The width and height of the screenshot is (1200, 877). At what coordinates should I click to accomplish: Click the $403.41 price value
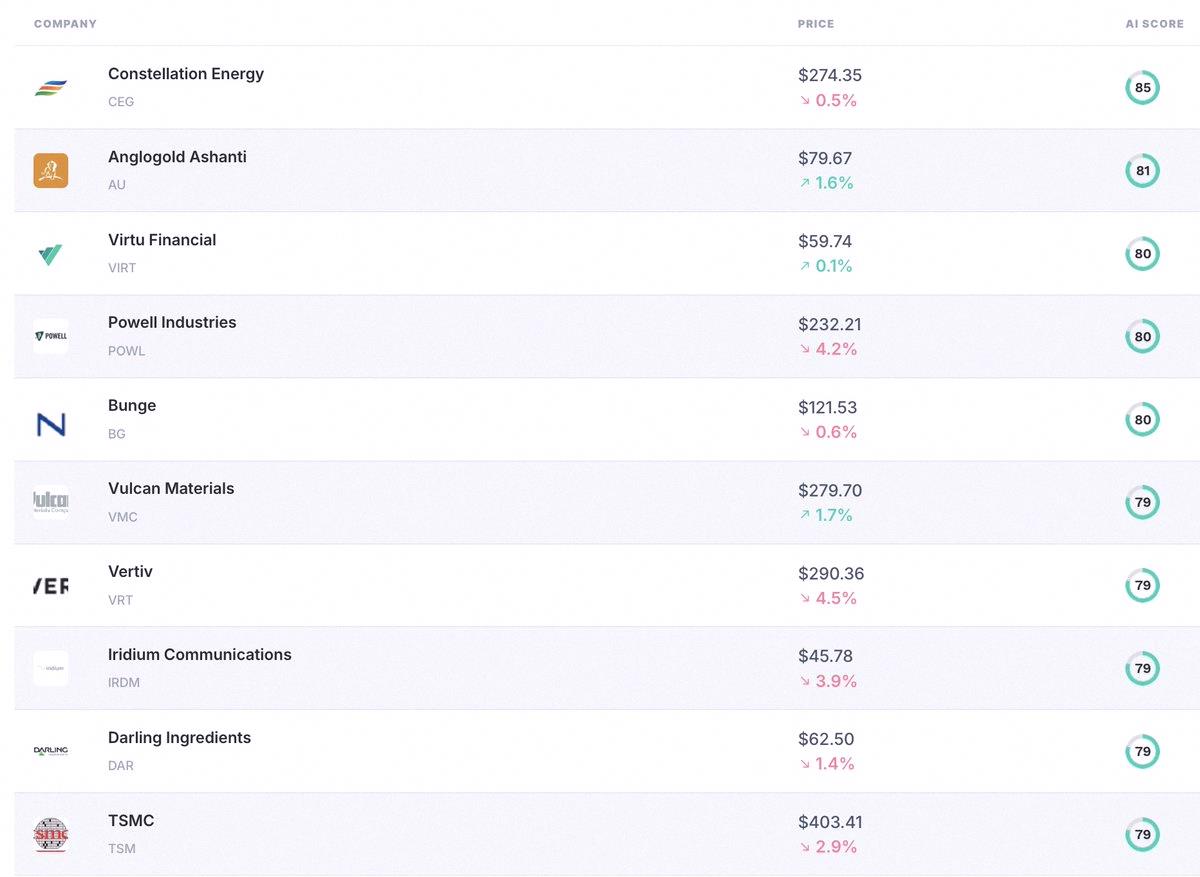tap(830, 823)
